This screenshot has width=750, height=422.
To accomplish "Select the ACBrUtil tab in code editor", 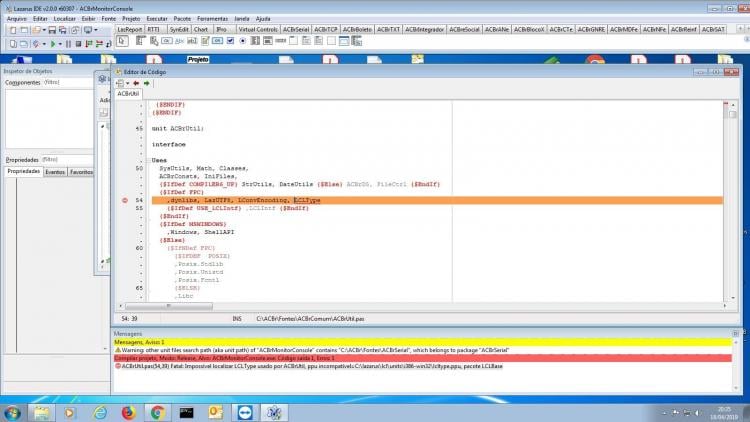I will tap(128, 94).
